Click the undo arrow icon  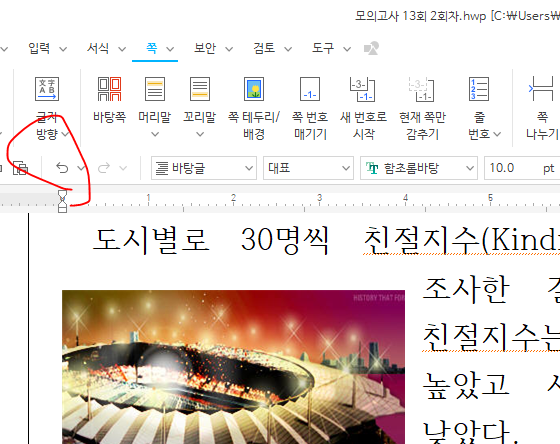62,168
